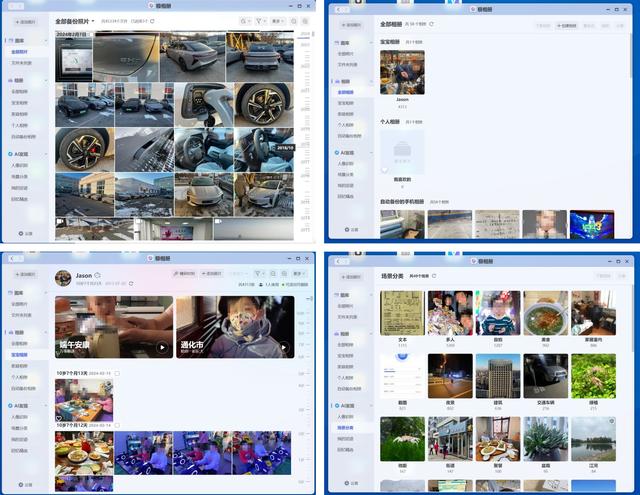
Task: Select 场景分类 in the scene window's sidebar
Action: click(x=345, y=427)
